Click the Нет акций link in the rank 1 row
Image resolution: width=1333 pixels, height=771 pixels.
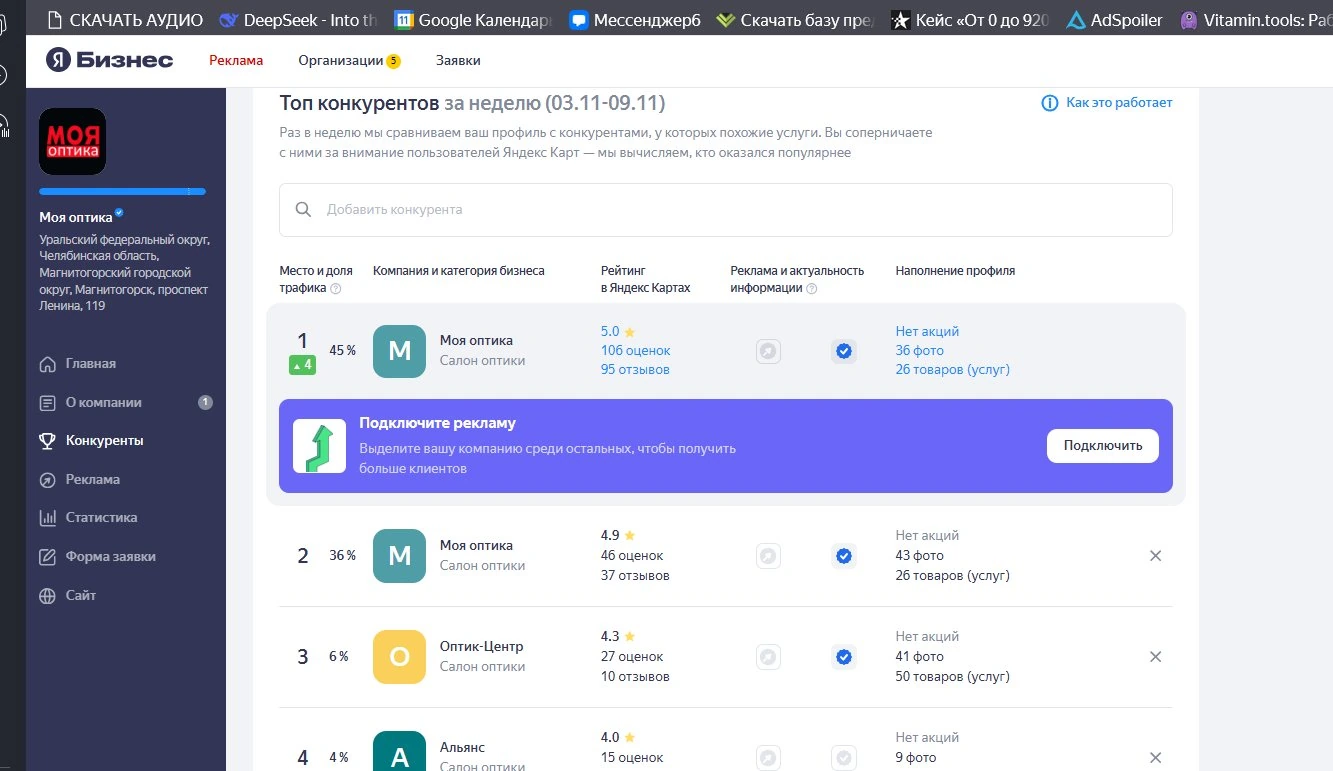pos(927,332)
